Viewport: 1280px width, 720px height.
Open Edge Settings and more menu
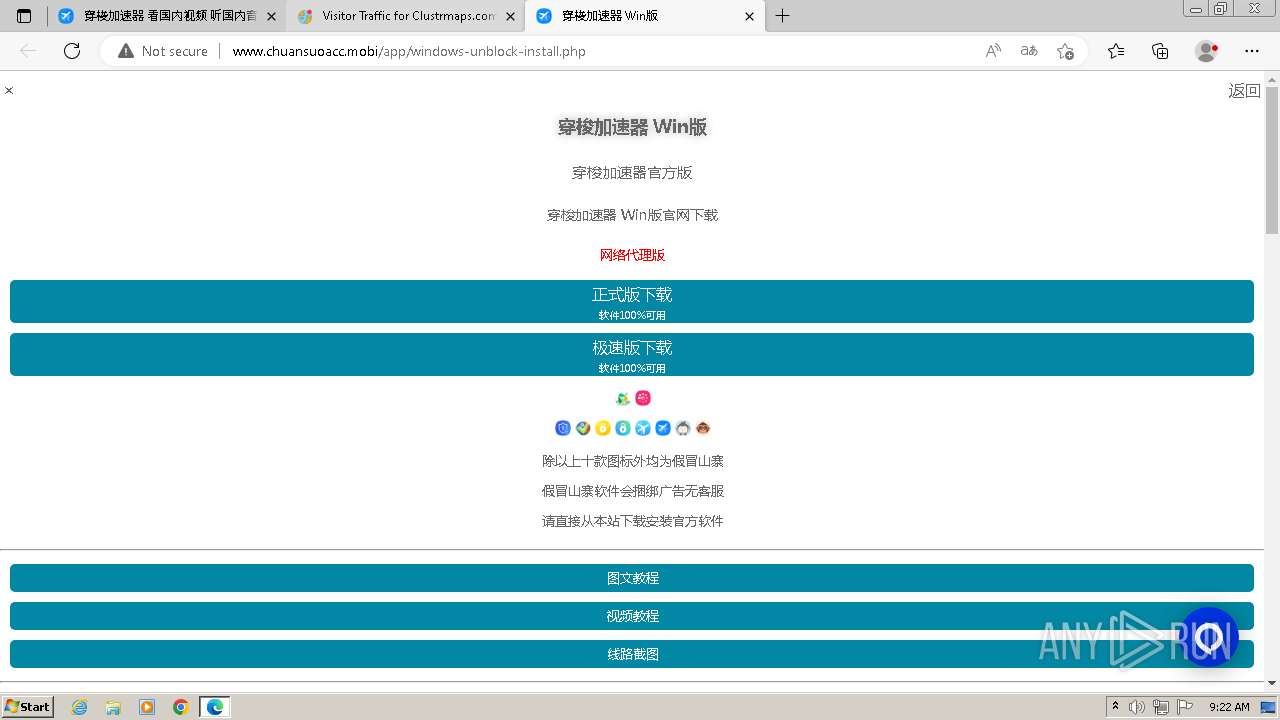(1252, 51)
